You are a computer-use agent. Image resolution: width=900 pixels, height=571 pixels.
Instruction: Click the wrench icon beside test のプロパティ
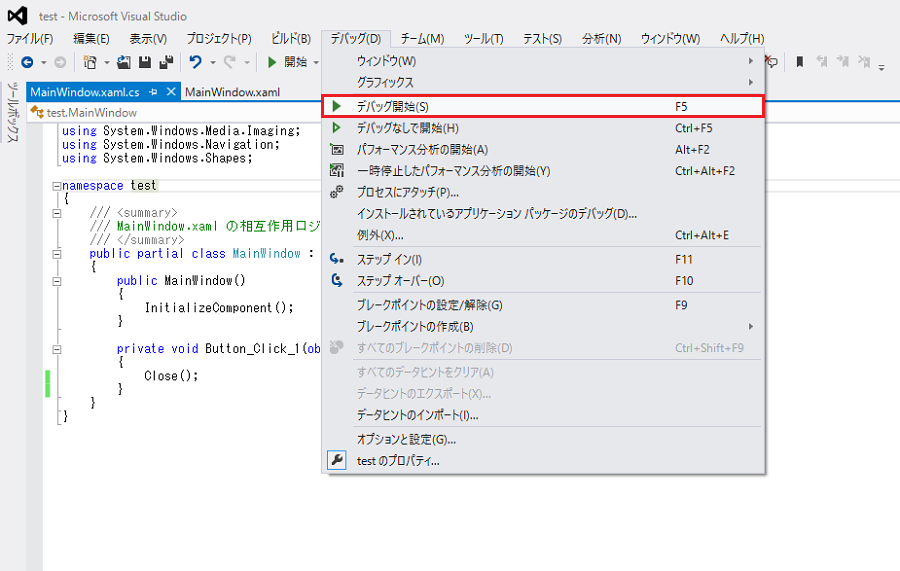(x=337, y=460)
